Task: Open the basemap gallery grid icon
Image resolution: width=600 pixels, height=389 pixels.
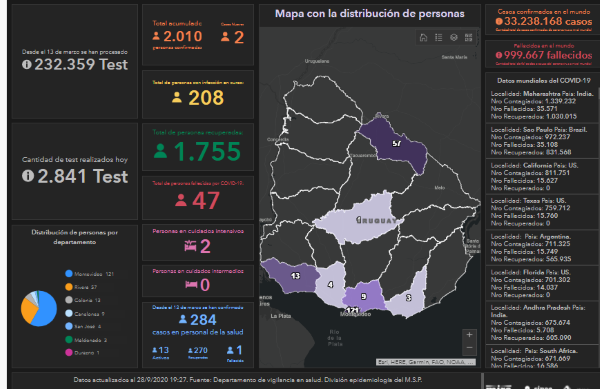Action: (x=469, y=37)
